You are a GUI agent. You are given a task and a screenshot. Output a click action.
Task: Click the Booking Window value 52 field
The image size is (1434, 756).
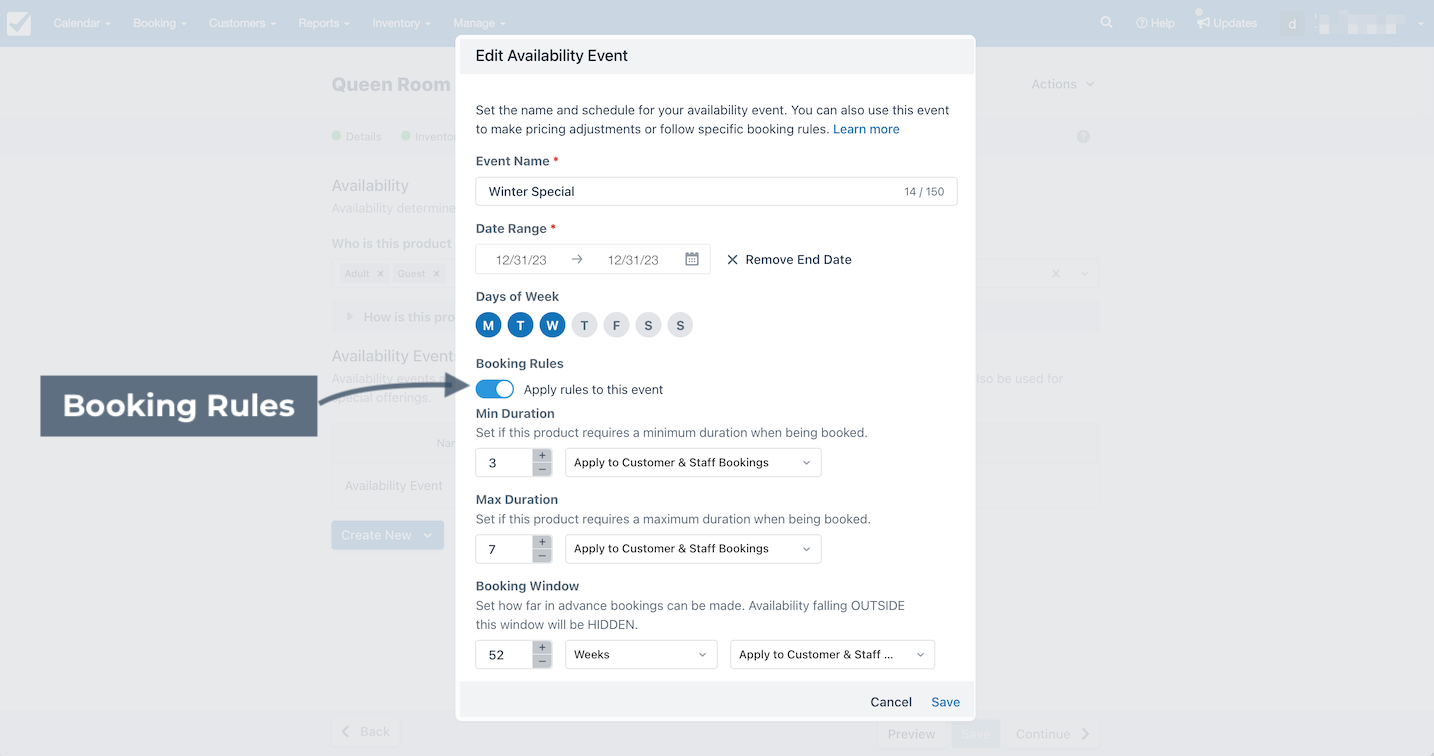coord(504,655)
